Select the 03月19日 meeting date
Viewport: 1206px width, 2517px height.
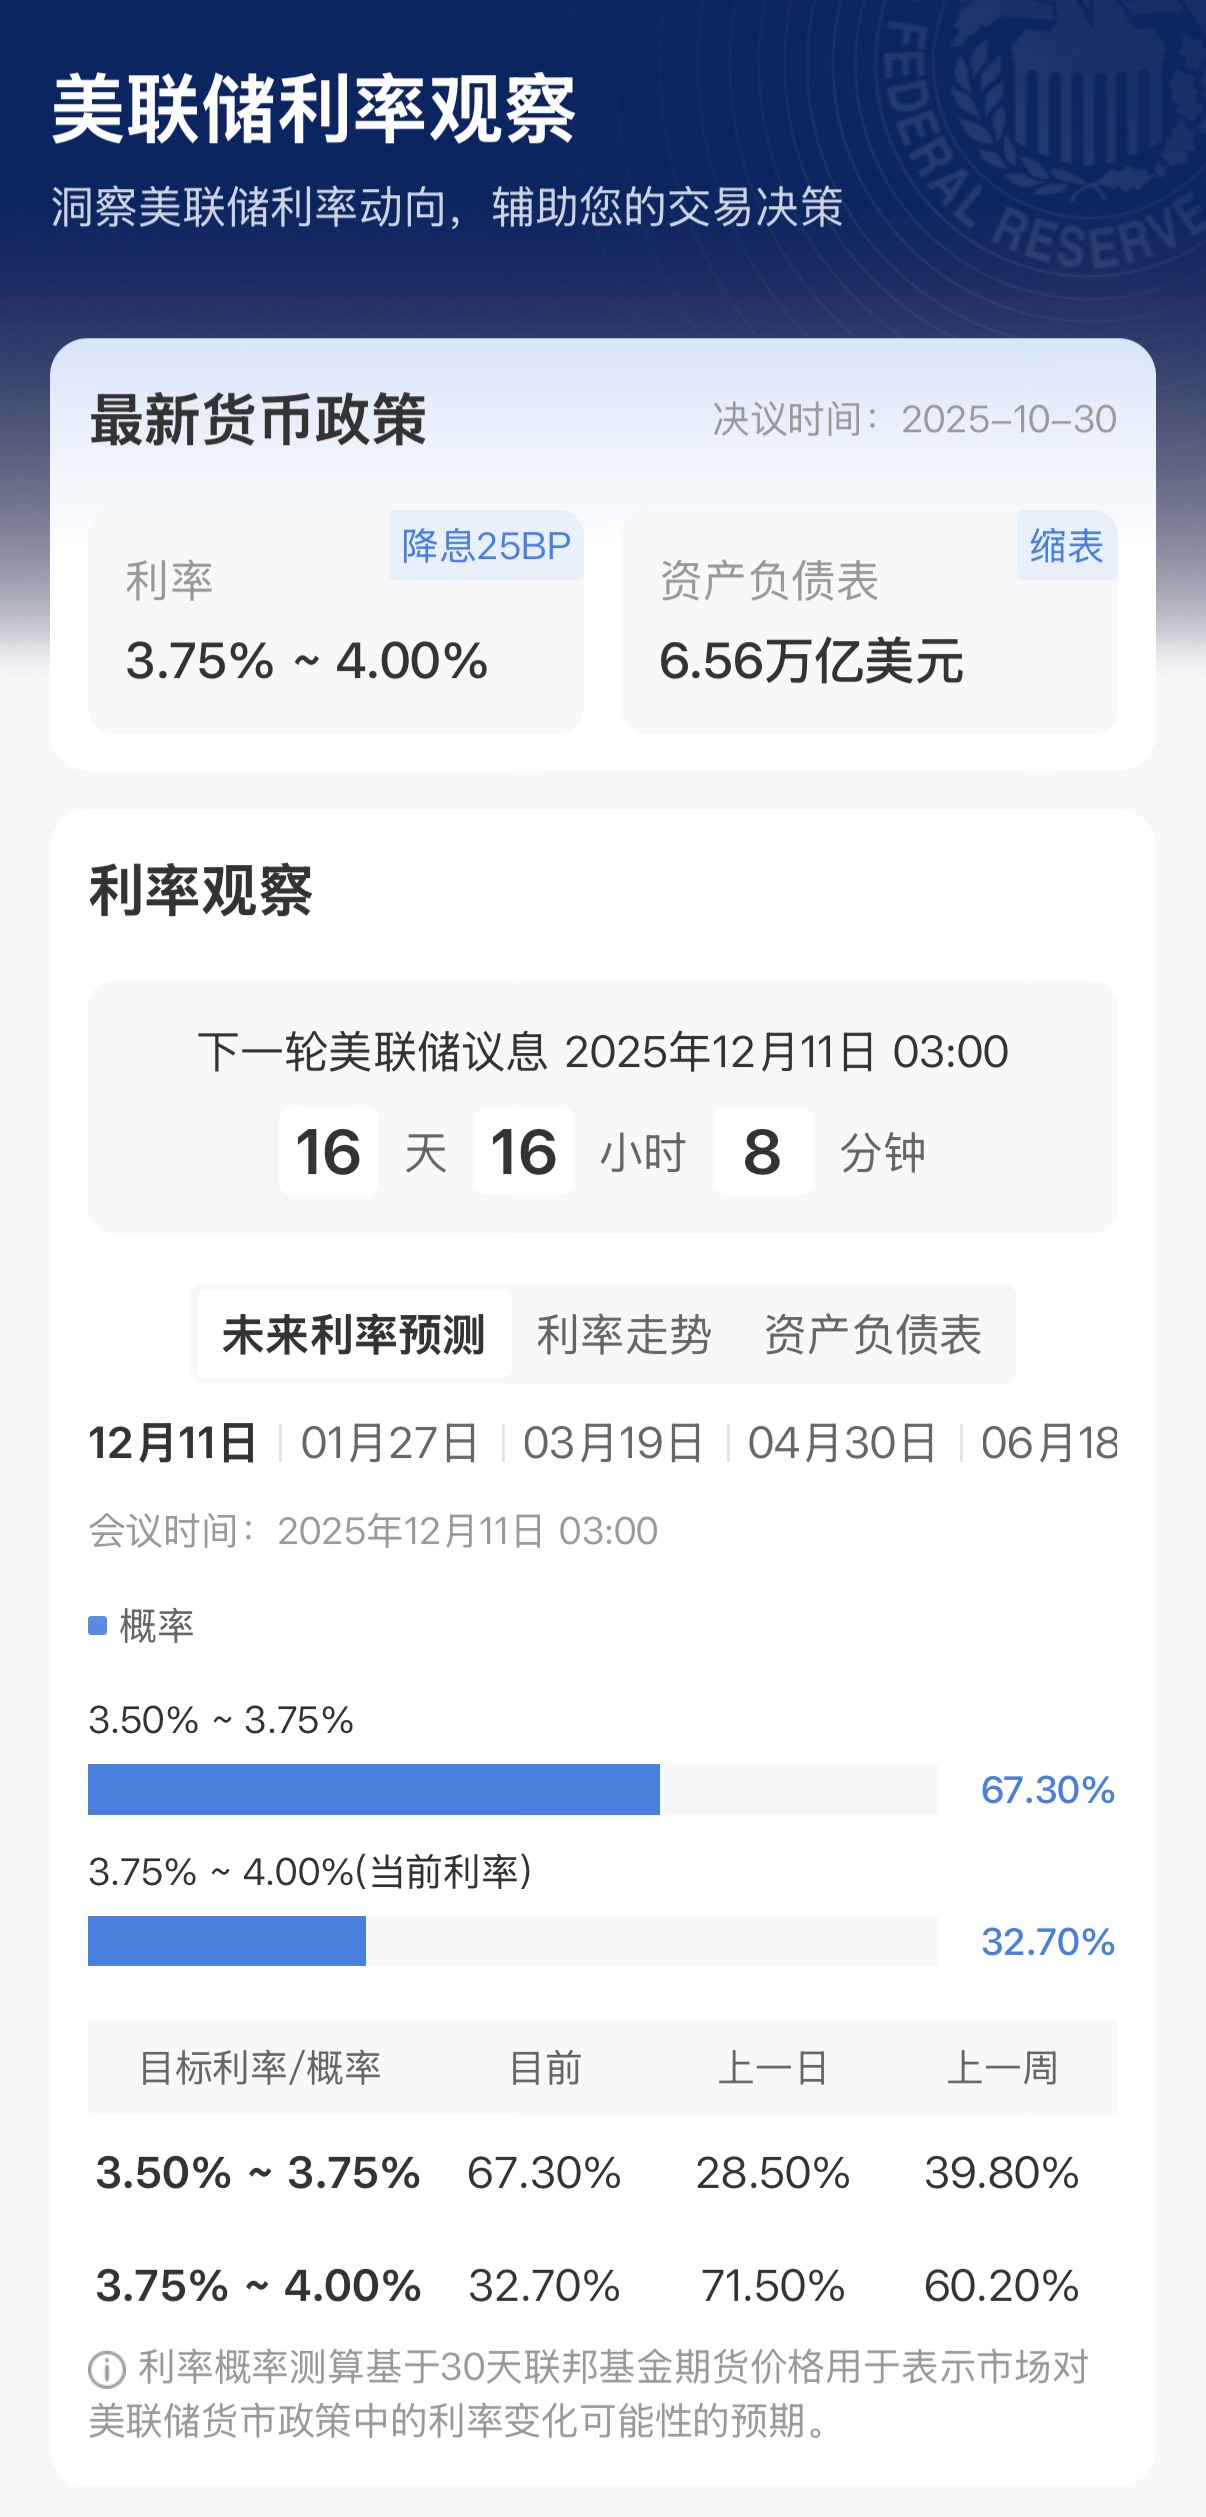coord(613,1444)
